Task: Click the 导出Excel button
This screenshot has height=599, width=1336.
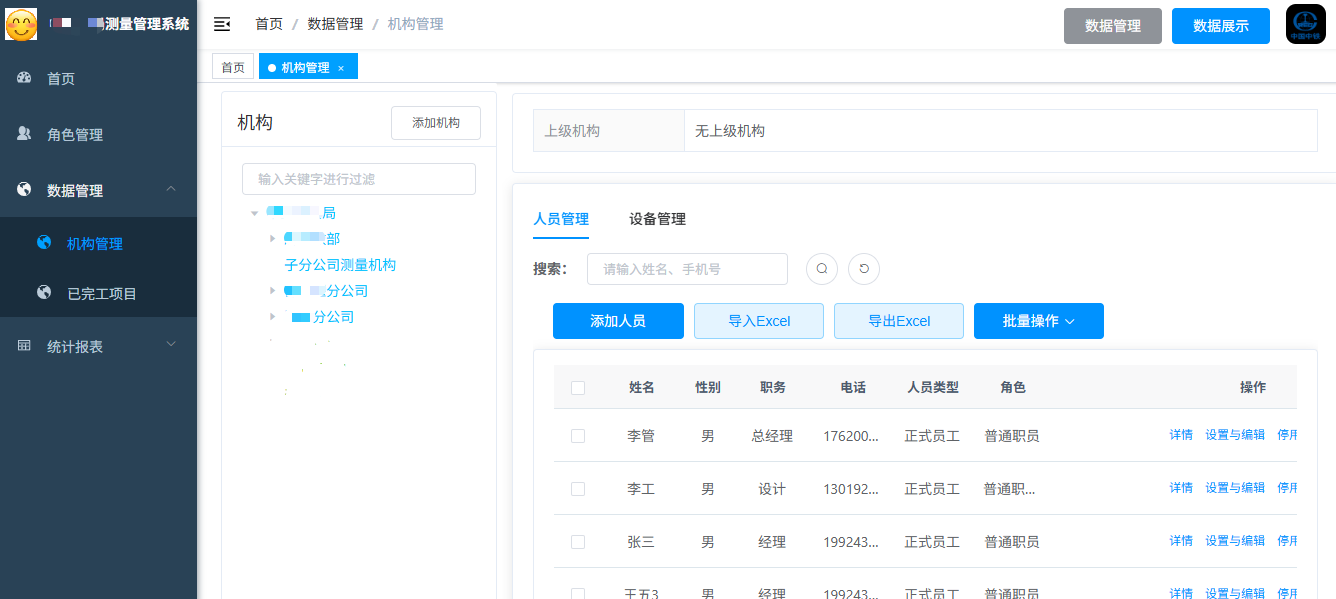Action: coord(899,321)
